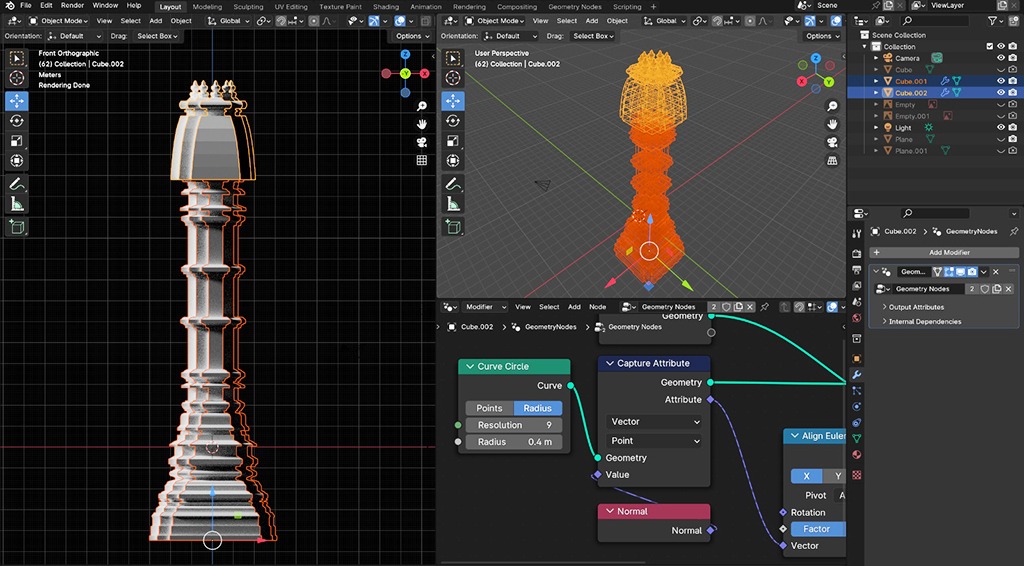
Task: Open the Render menu
Action: pos(72,5)
